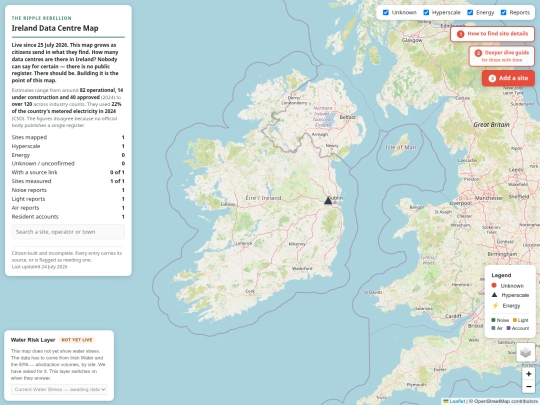Open the map layers control icon

(x=526, y=352)
